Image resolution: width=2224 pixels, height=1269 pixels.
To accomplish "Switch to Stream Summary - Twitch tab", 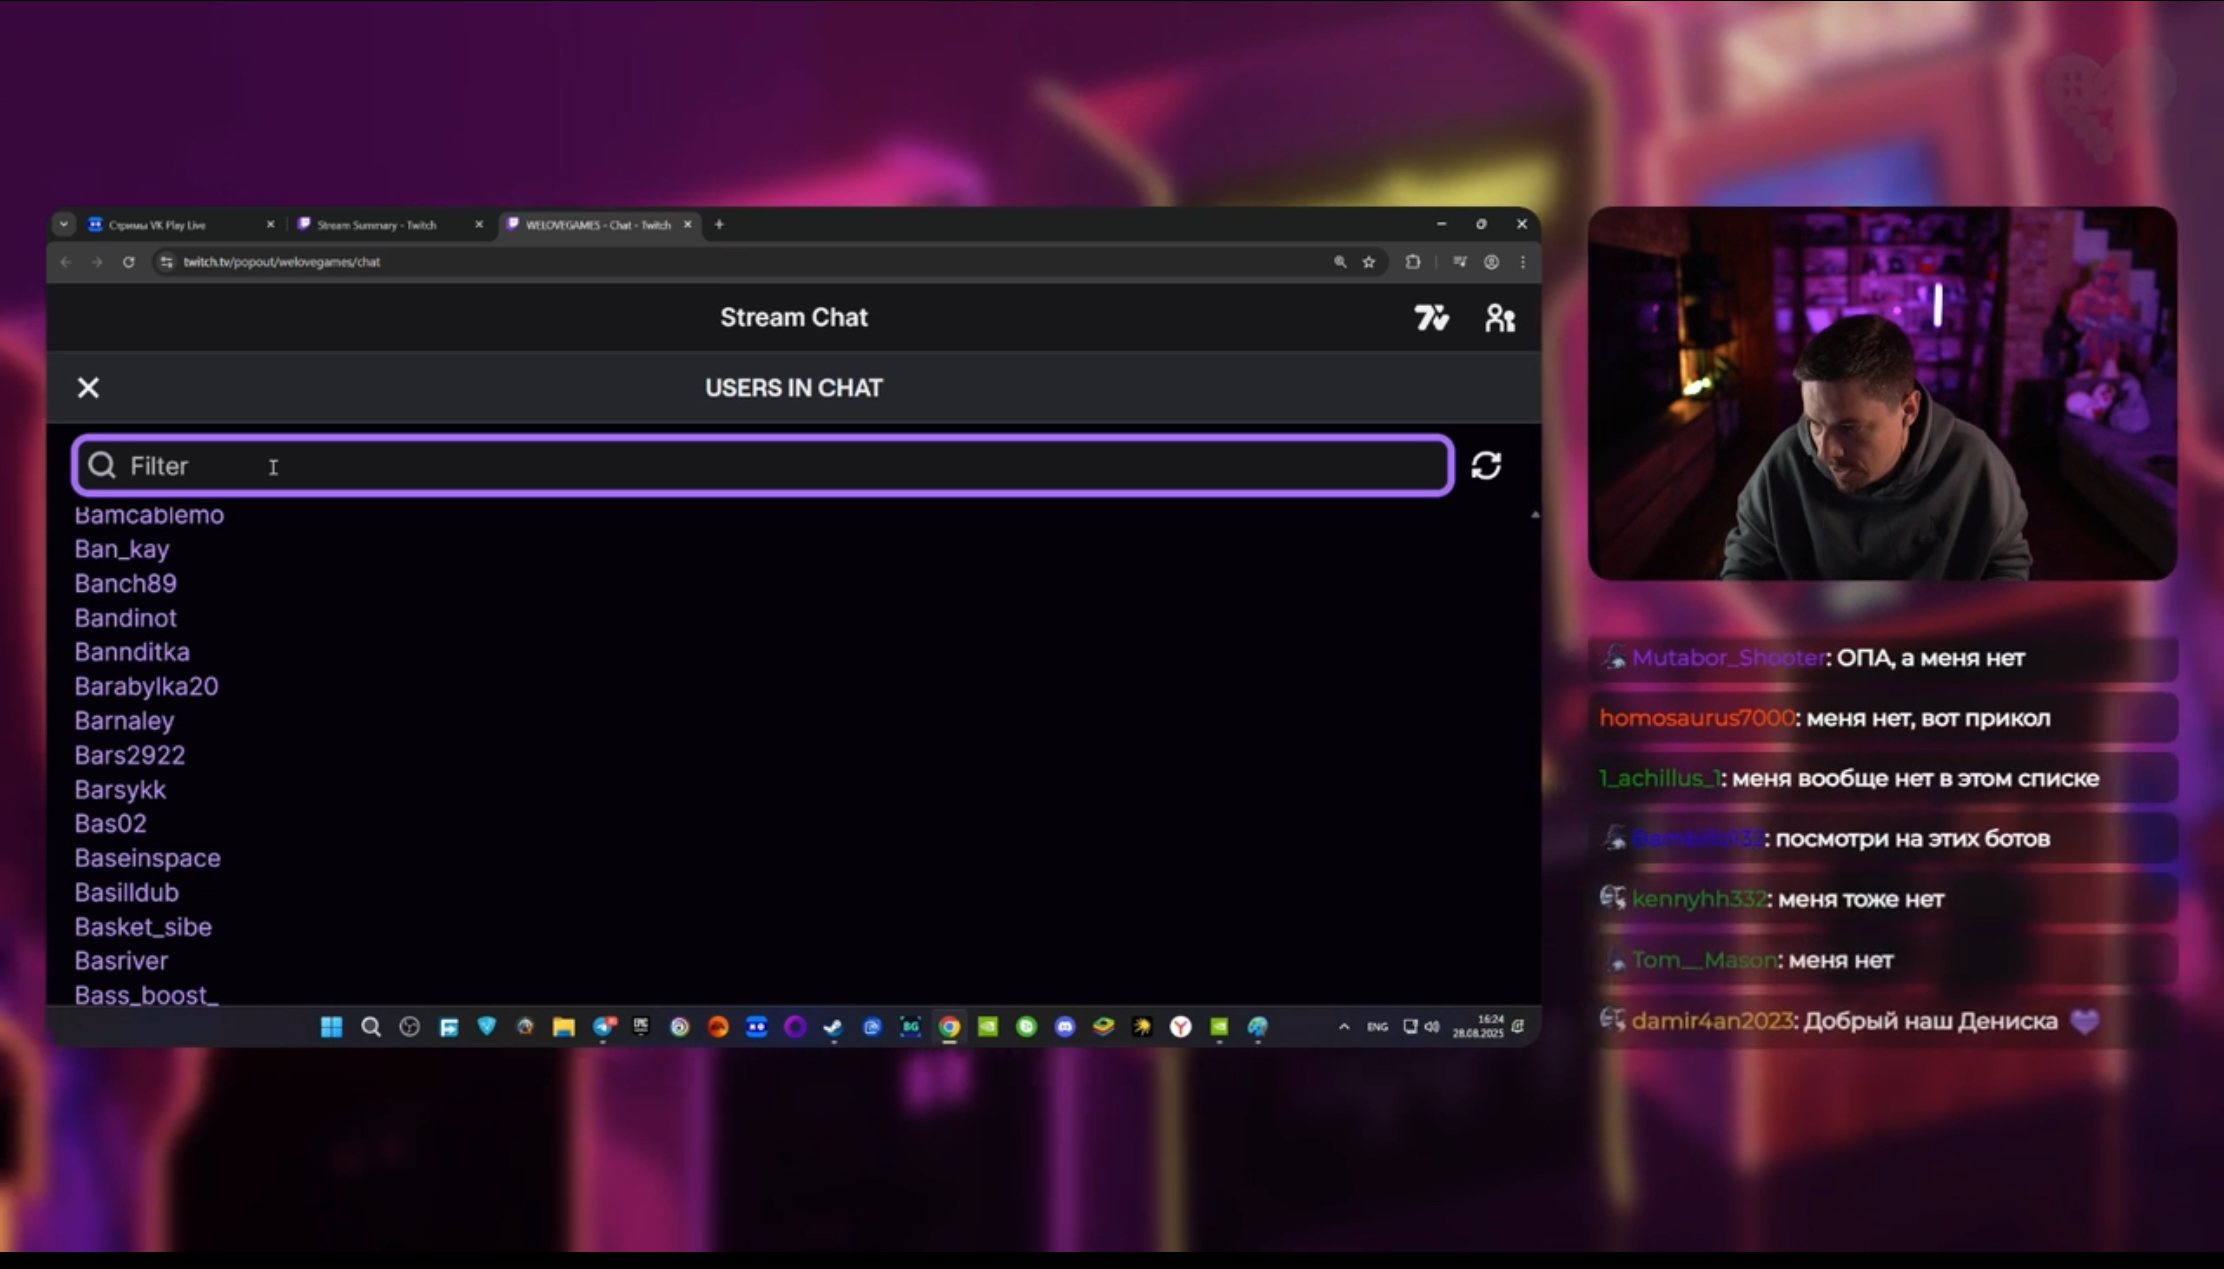I will [377, 225].
